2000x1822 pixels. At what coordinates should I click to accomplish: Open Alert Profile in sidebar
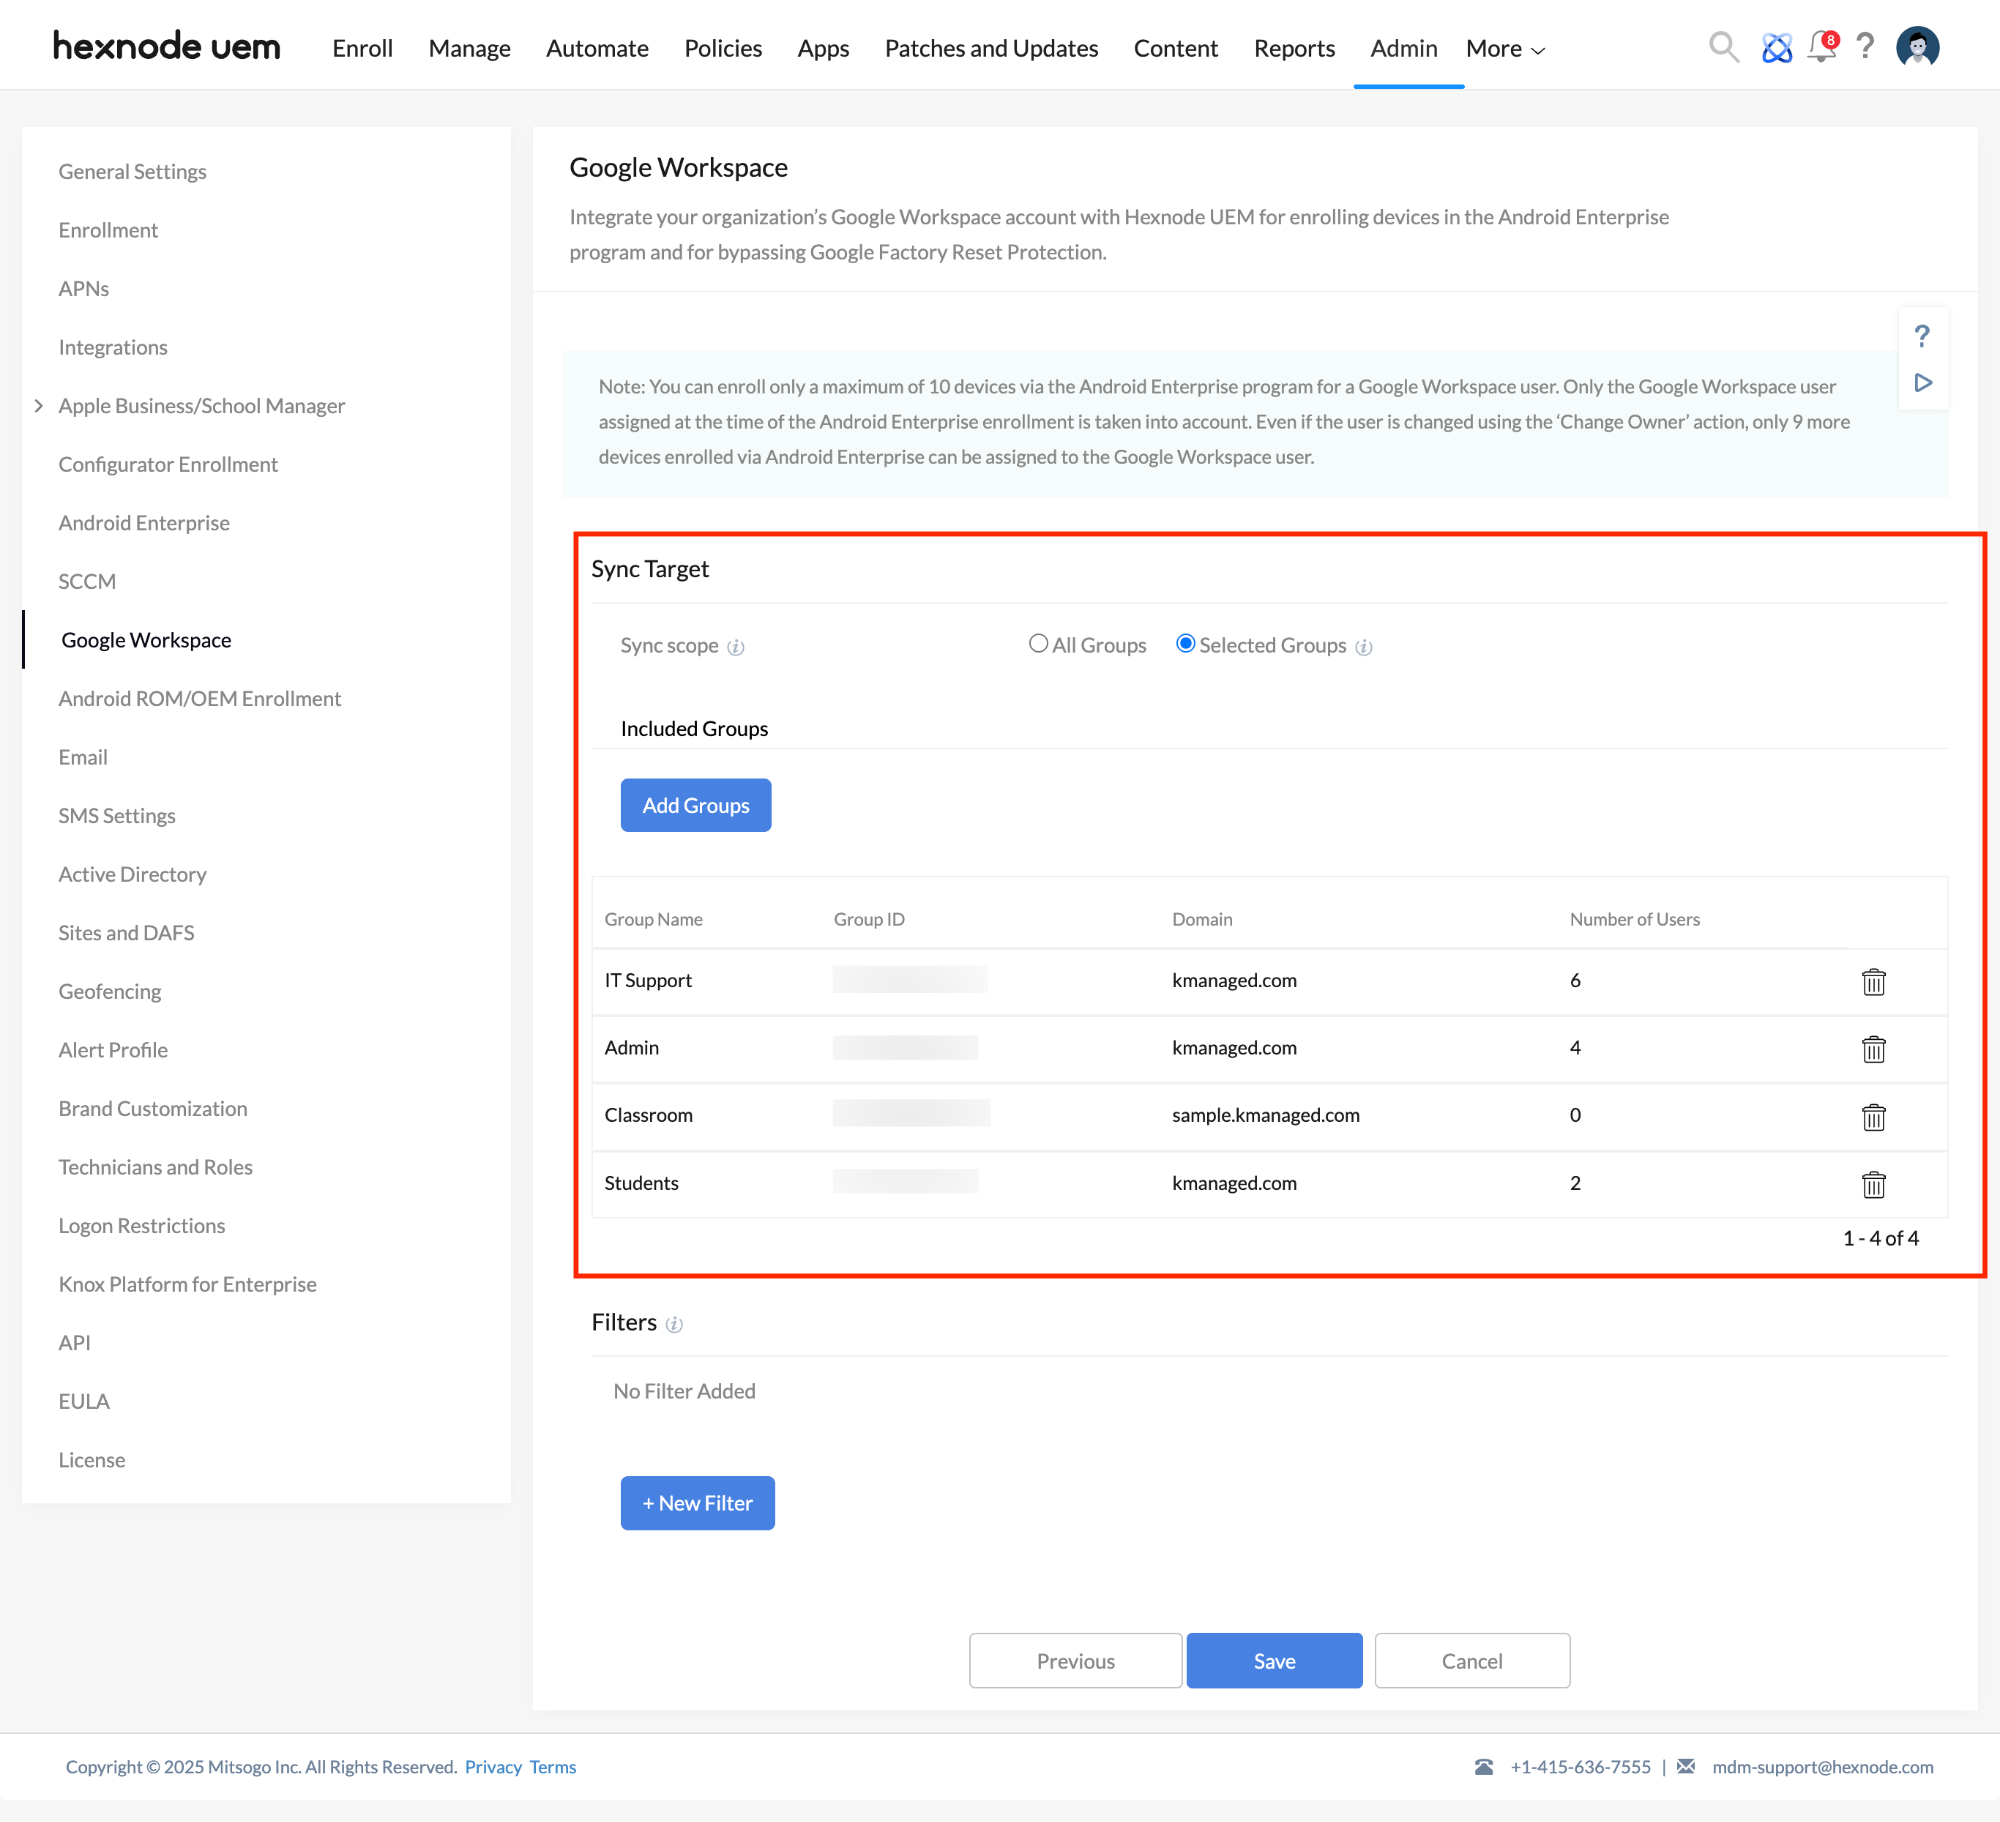tap(113, 1050)
